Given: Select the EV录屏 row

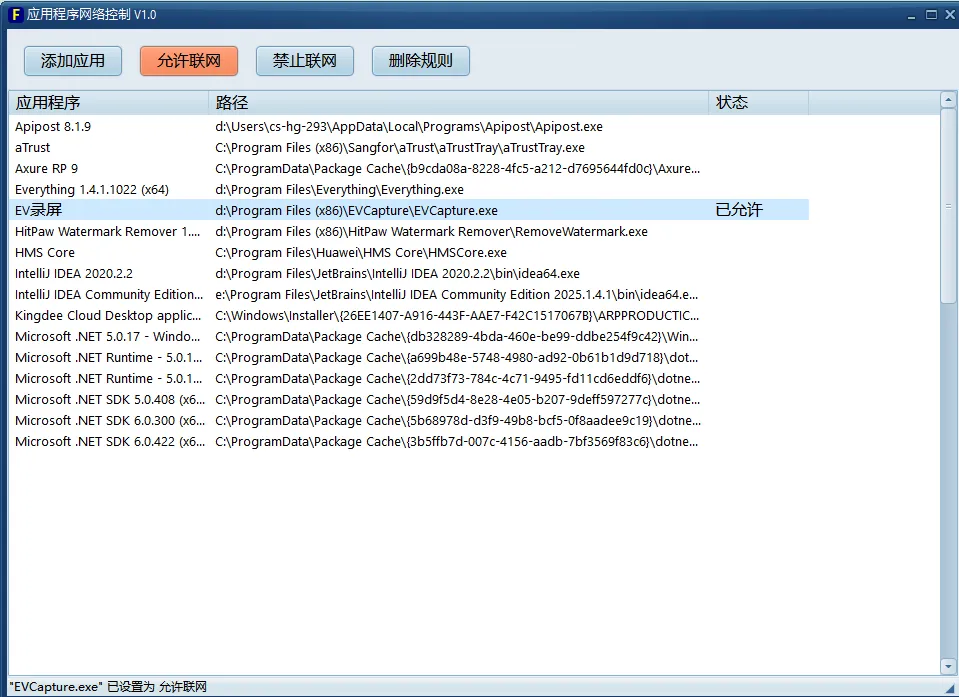Looking at the screenshot, I should 409,210.
